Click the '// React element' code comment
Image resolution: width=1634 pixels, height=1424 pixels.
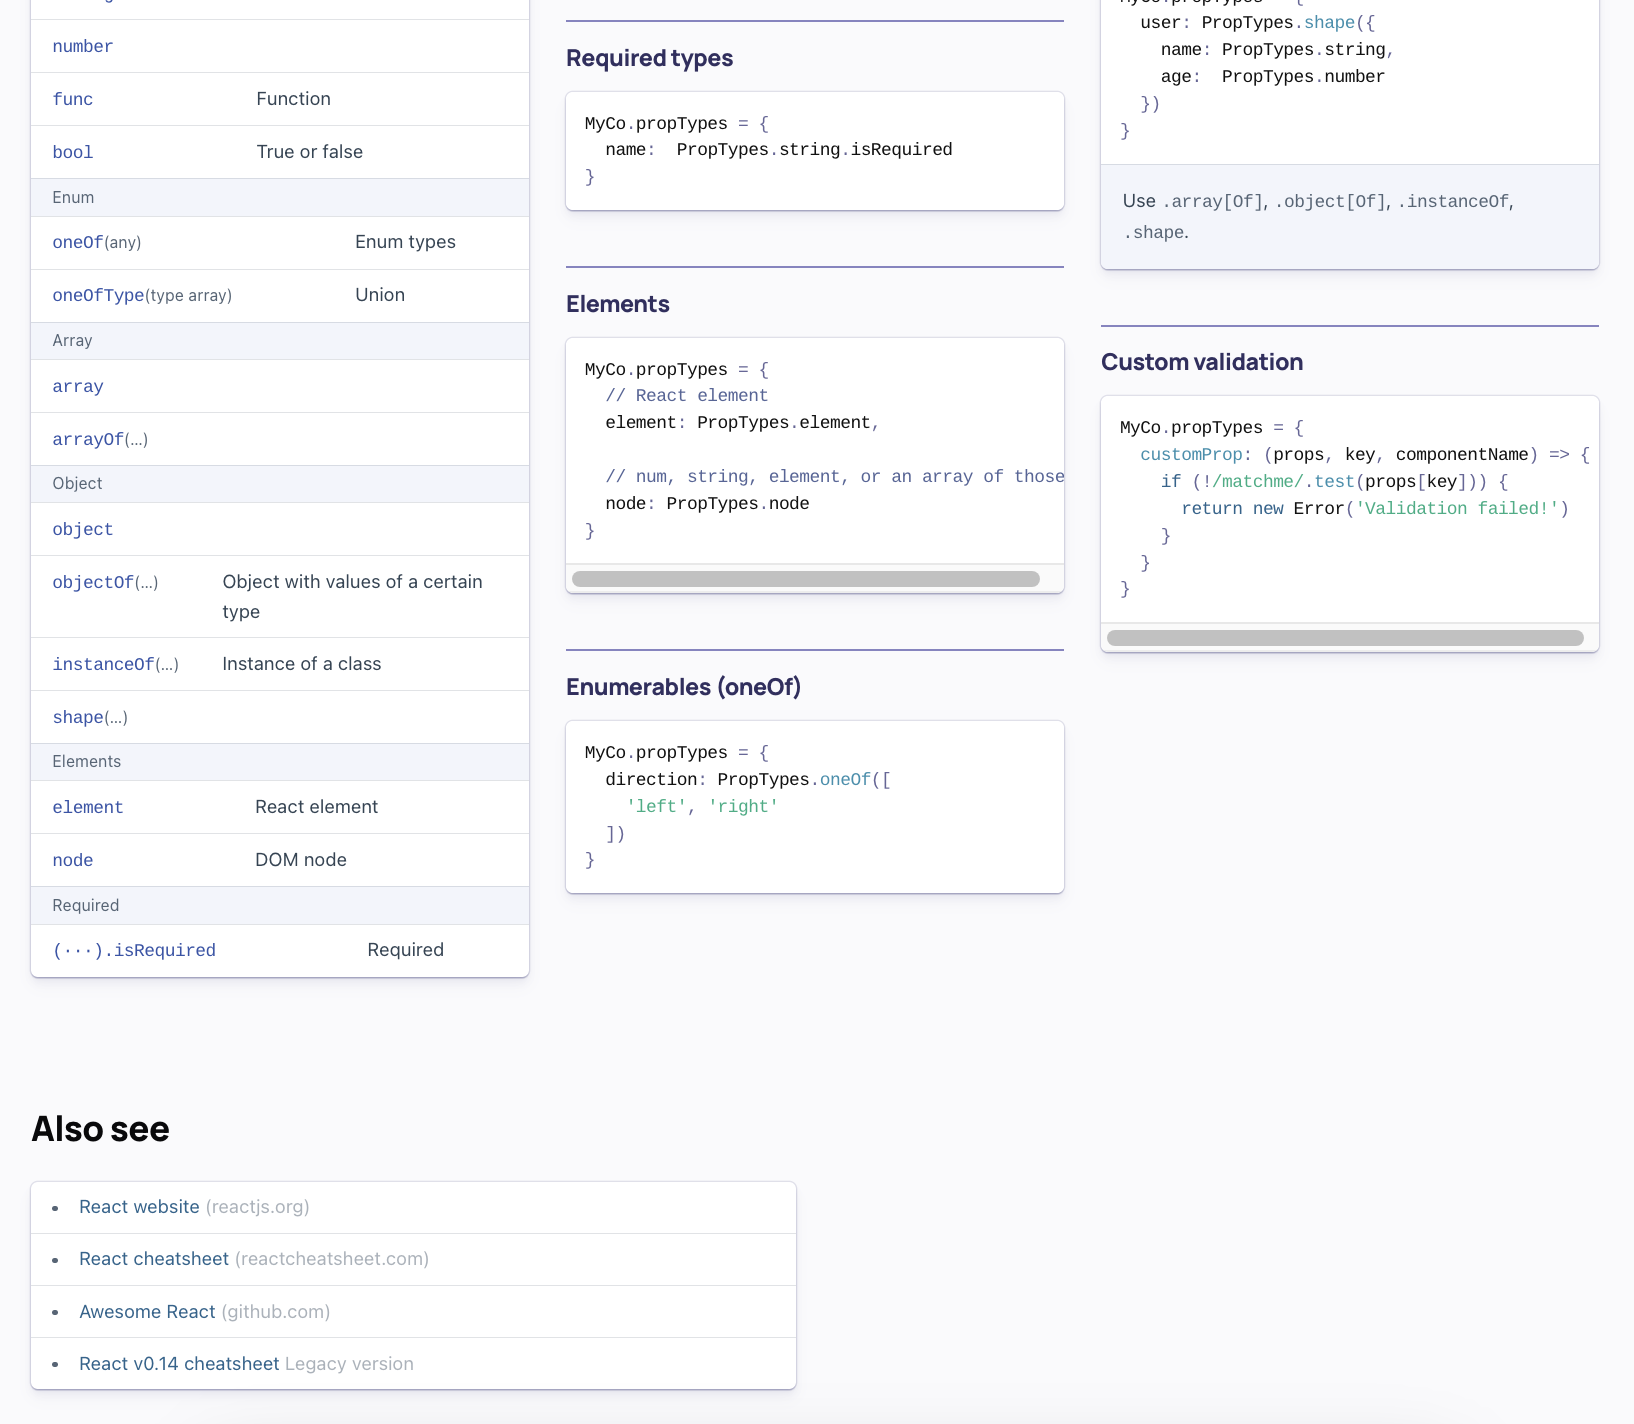[687, 396]
